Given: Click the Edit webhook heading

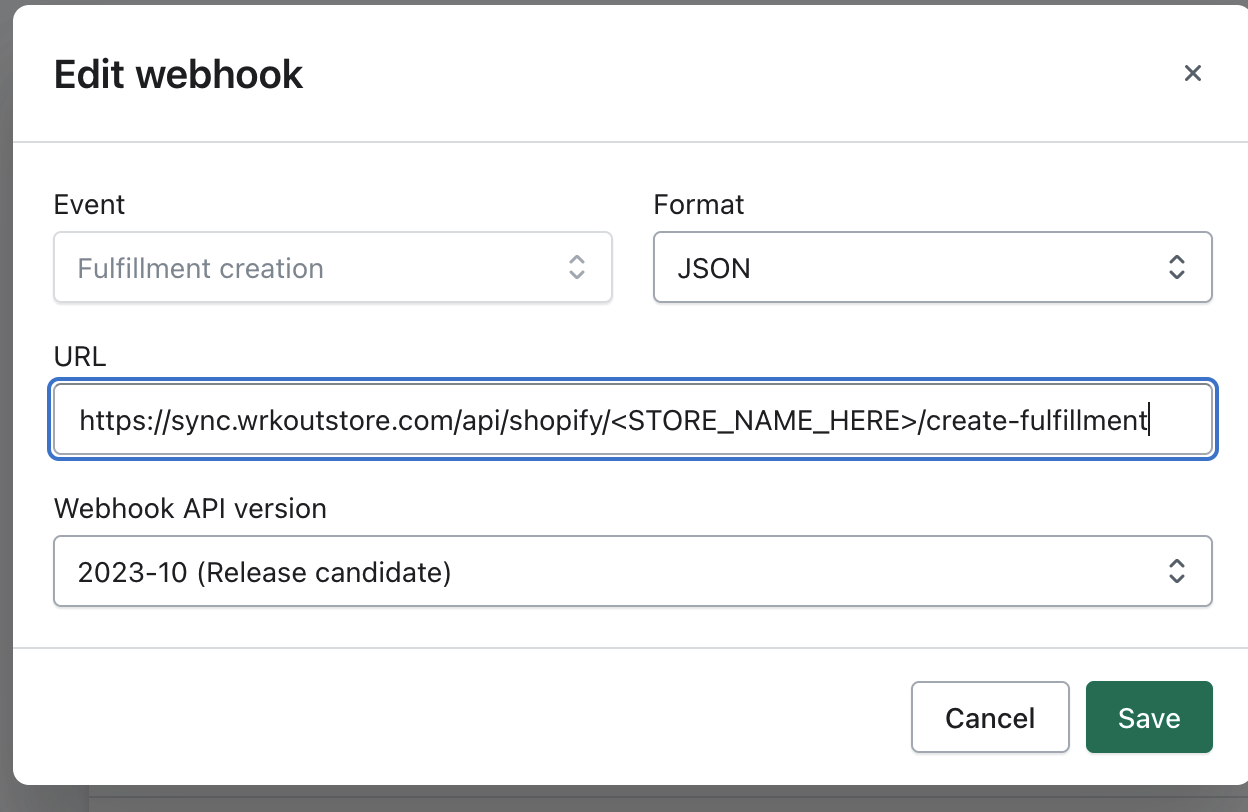Looking at the screenshot, I should (x=178, y=74).
